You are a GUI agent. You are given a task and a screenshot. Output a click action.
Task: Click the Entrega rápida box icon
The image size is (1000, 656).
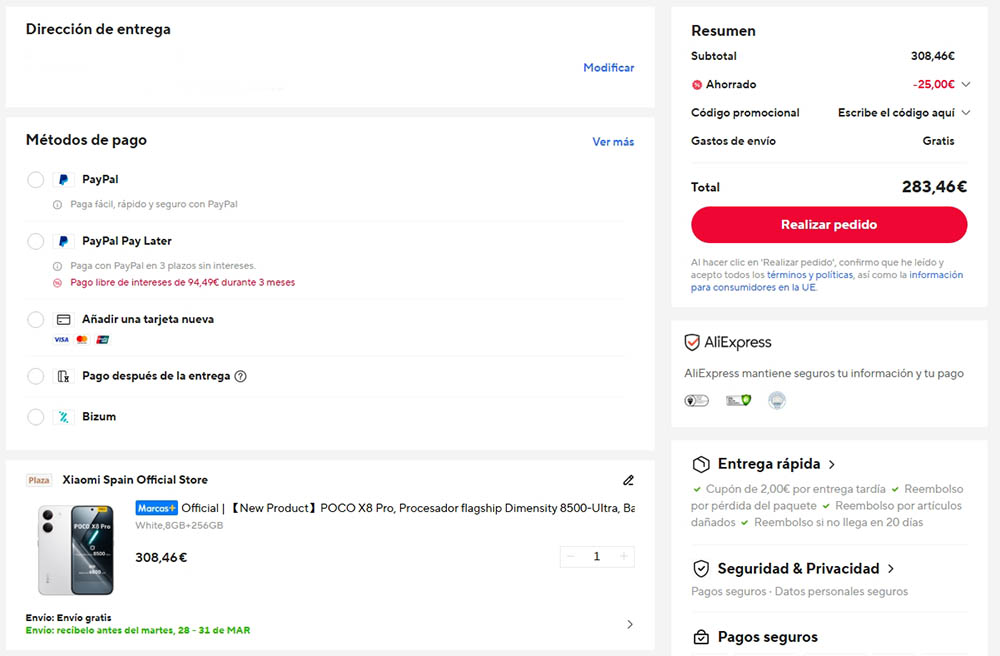(701, 465)
